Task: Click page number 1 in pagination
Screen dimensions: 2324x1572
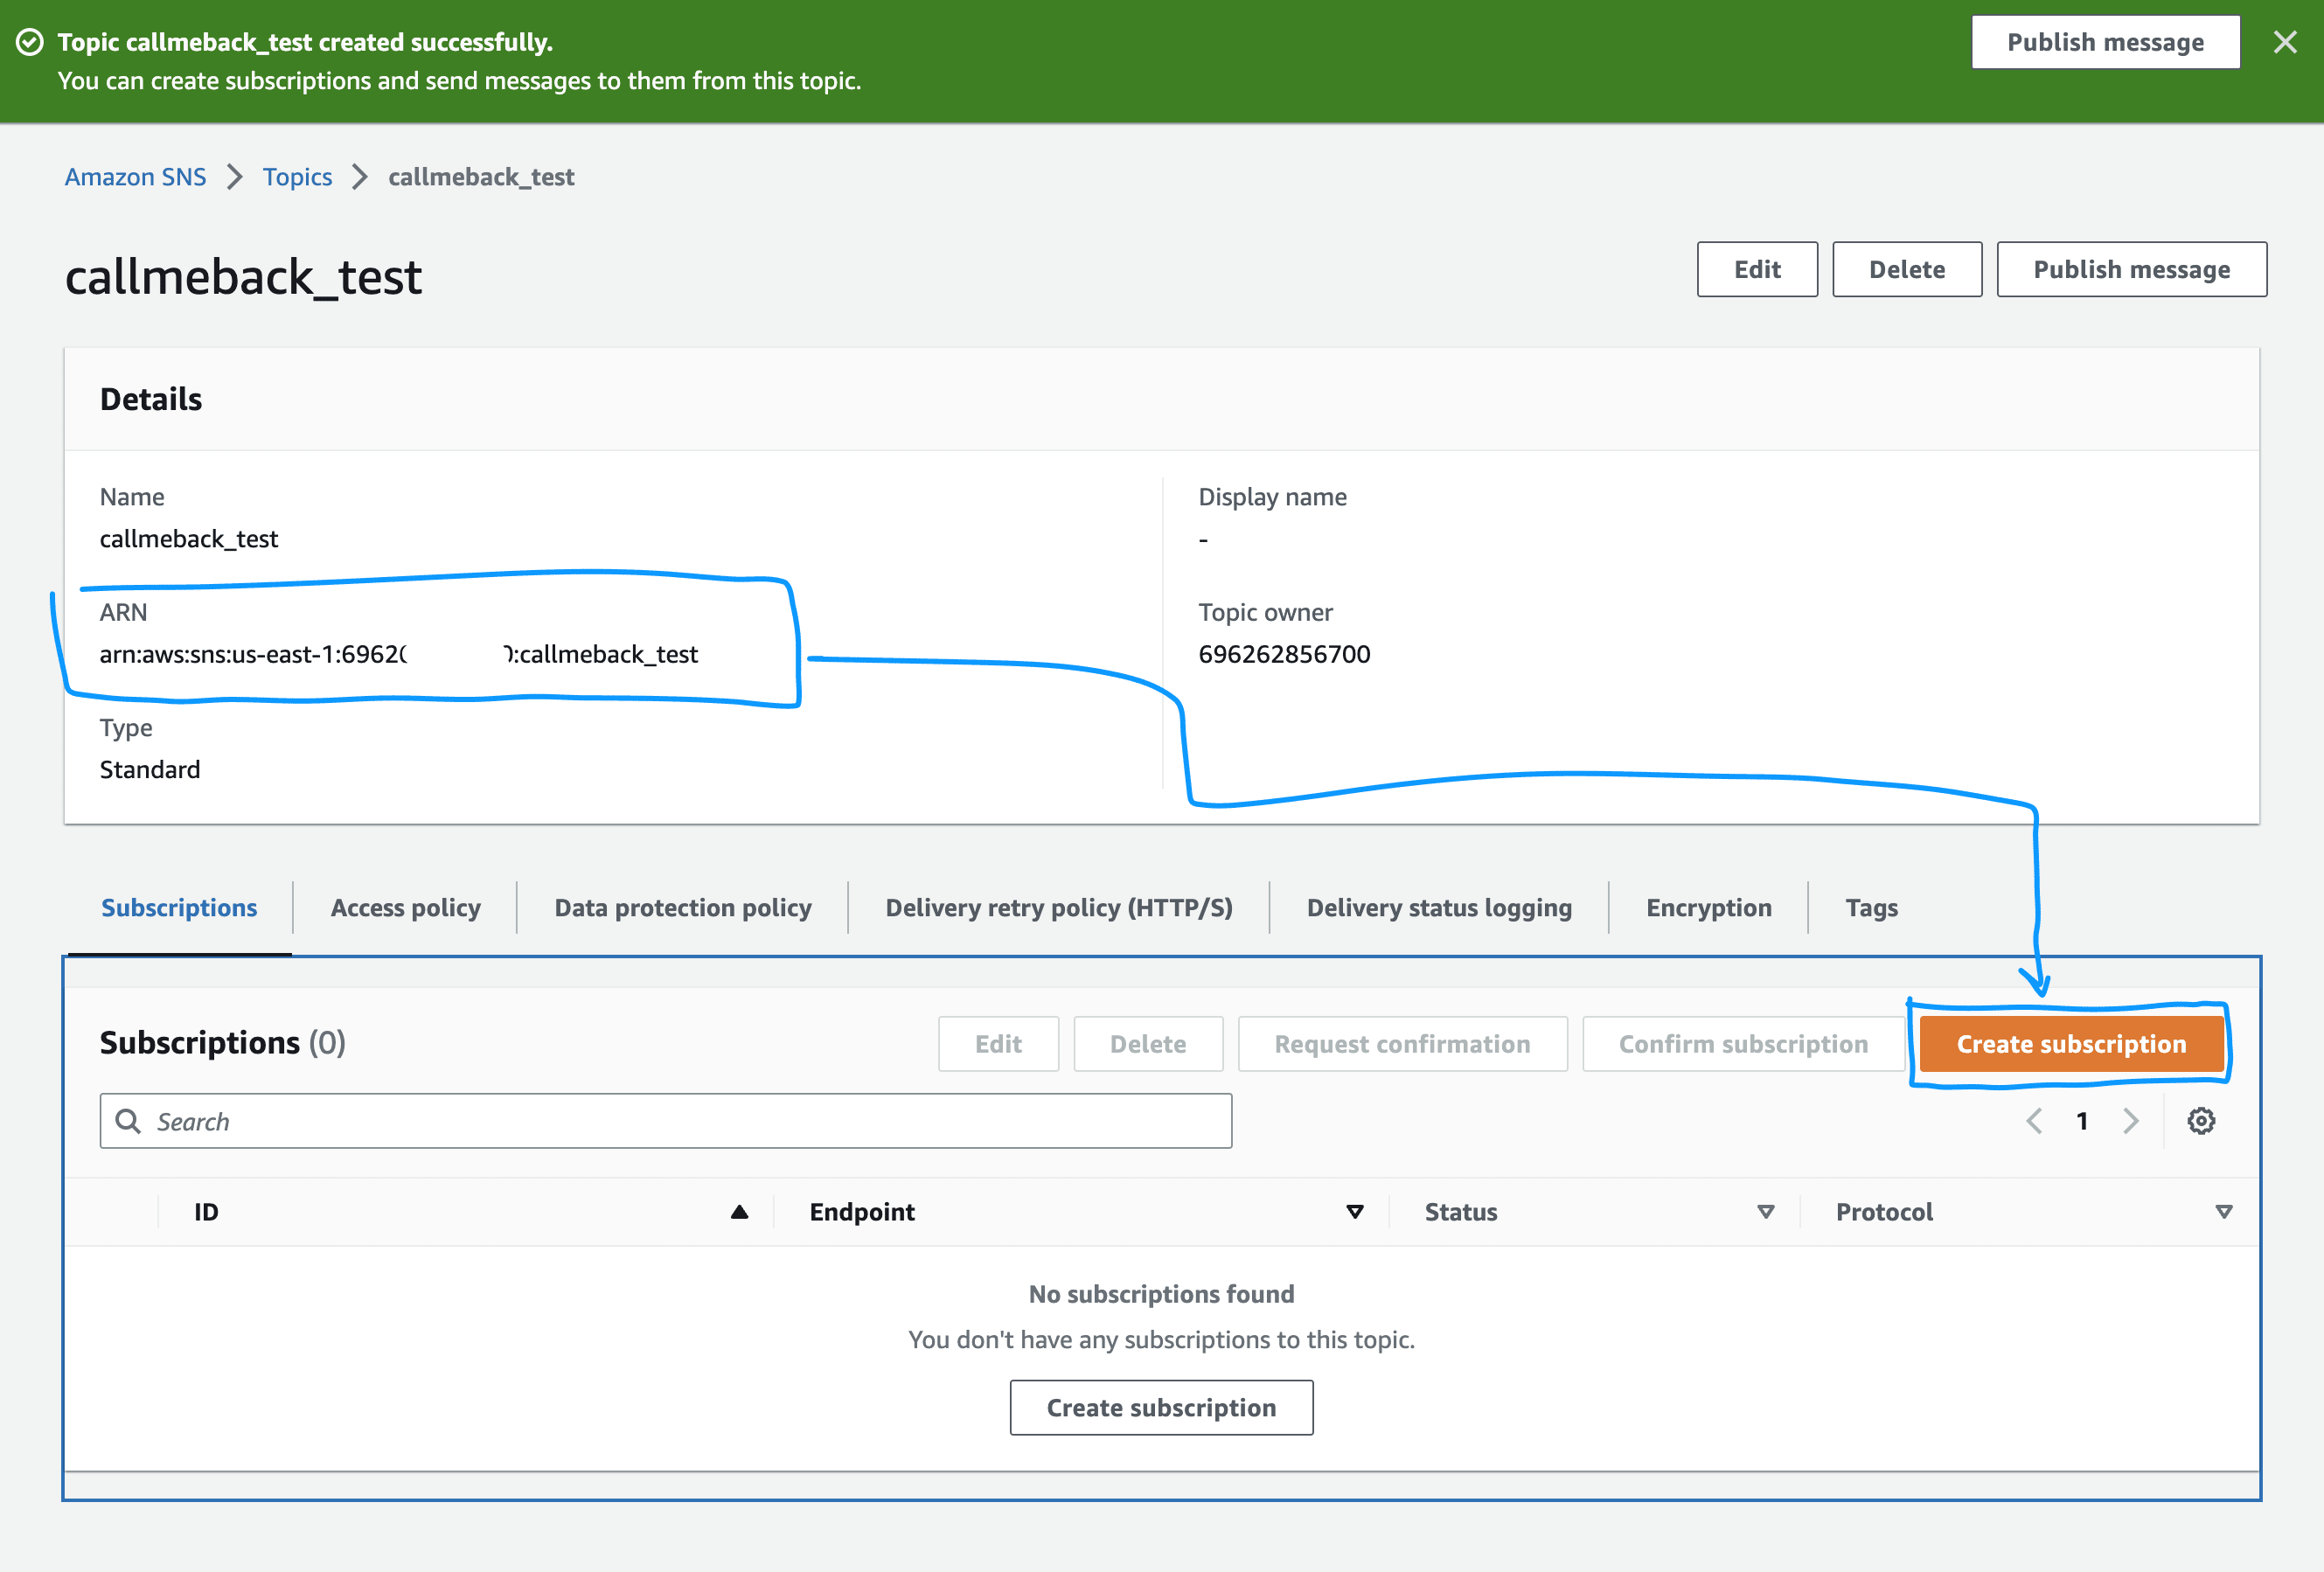Action: 2082,1121
